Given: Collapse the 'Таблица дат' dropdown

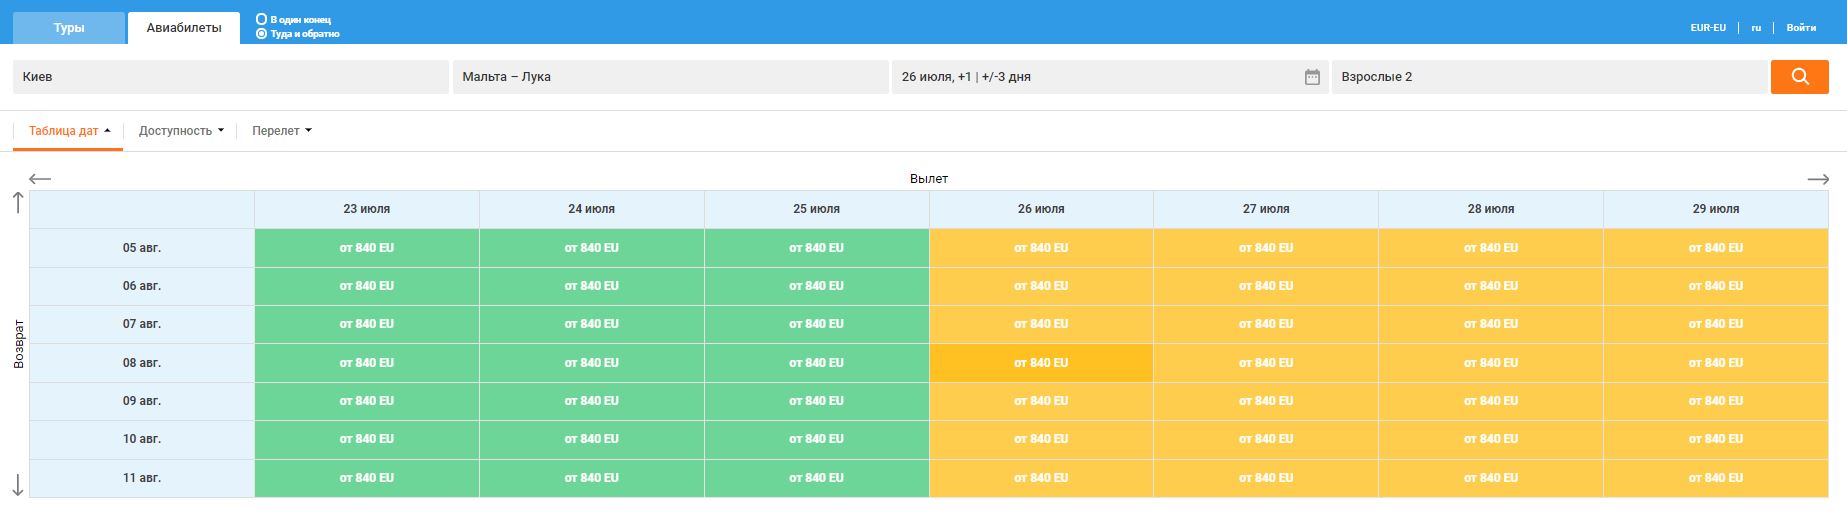Looking at the screenshot, I should tap(69, 131).
